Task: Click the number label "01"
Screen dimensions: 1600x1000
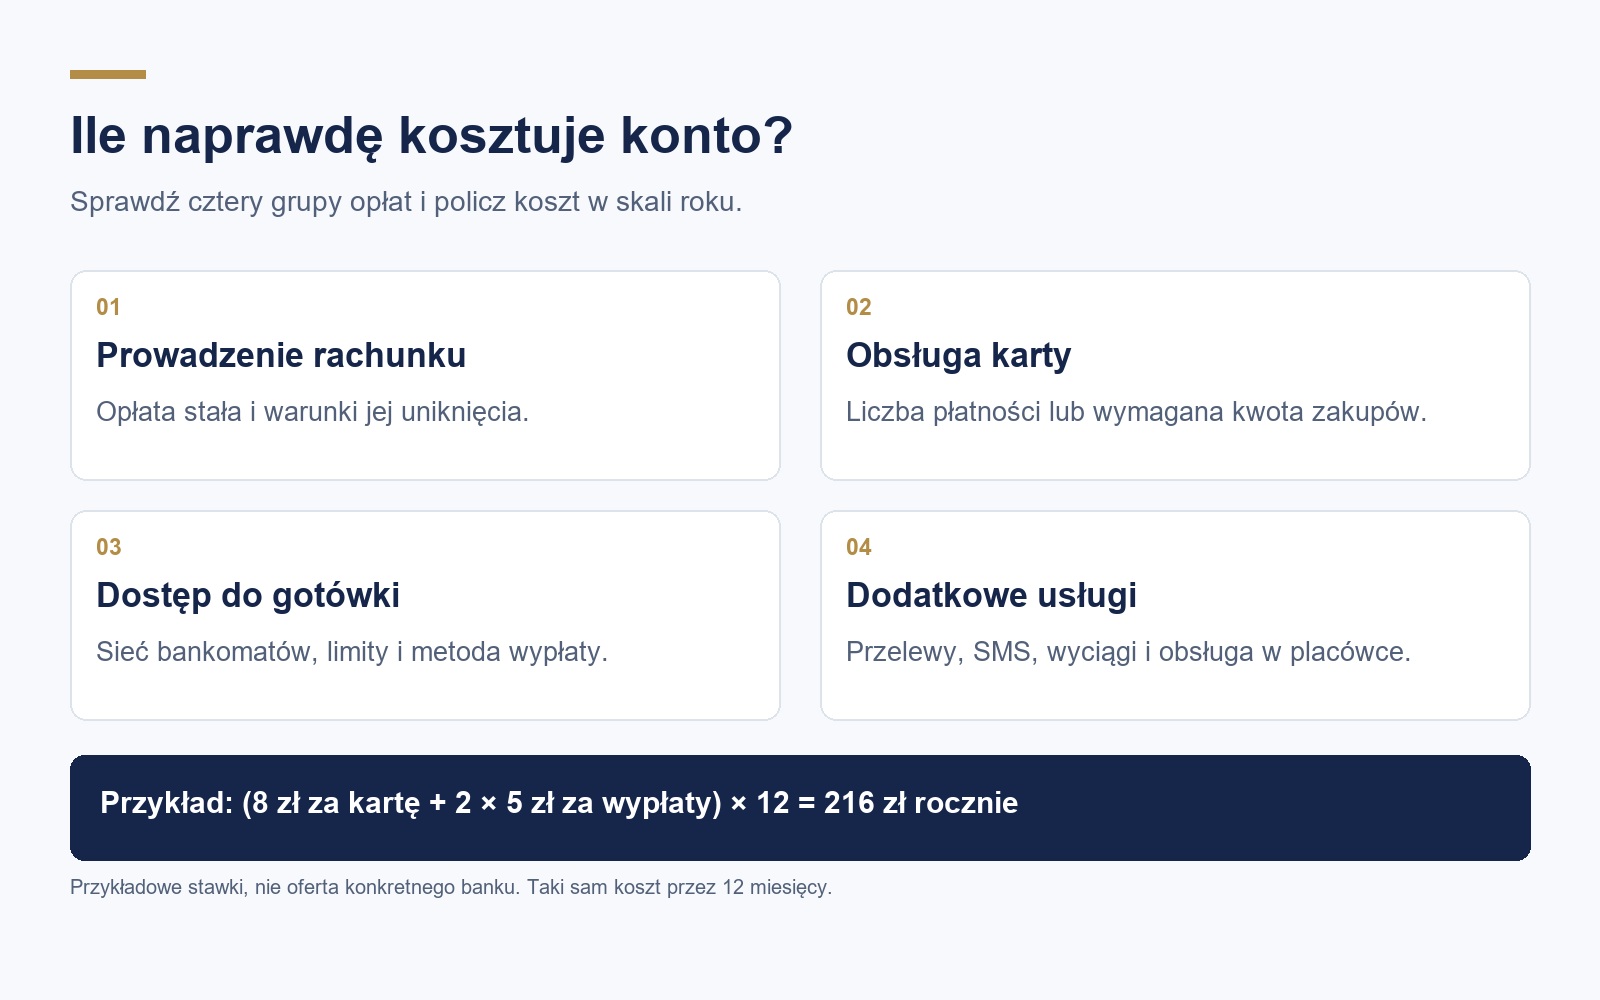Action: pos(108,307)
